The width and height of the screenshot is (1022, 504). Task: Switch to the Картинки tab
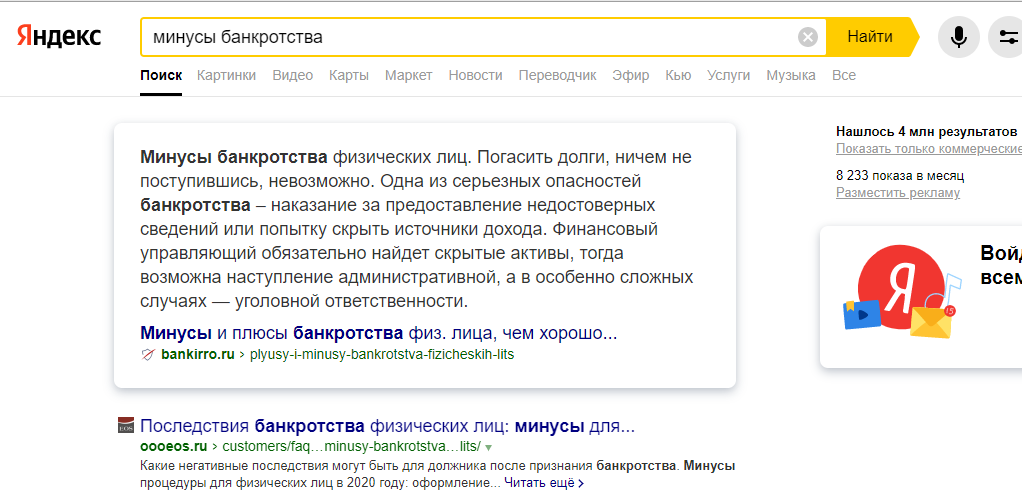click(x=226, y=76)
